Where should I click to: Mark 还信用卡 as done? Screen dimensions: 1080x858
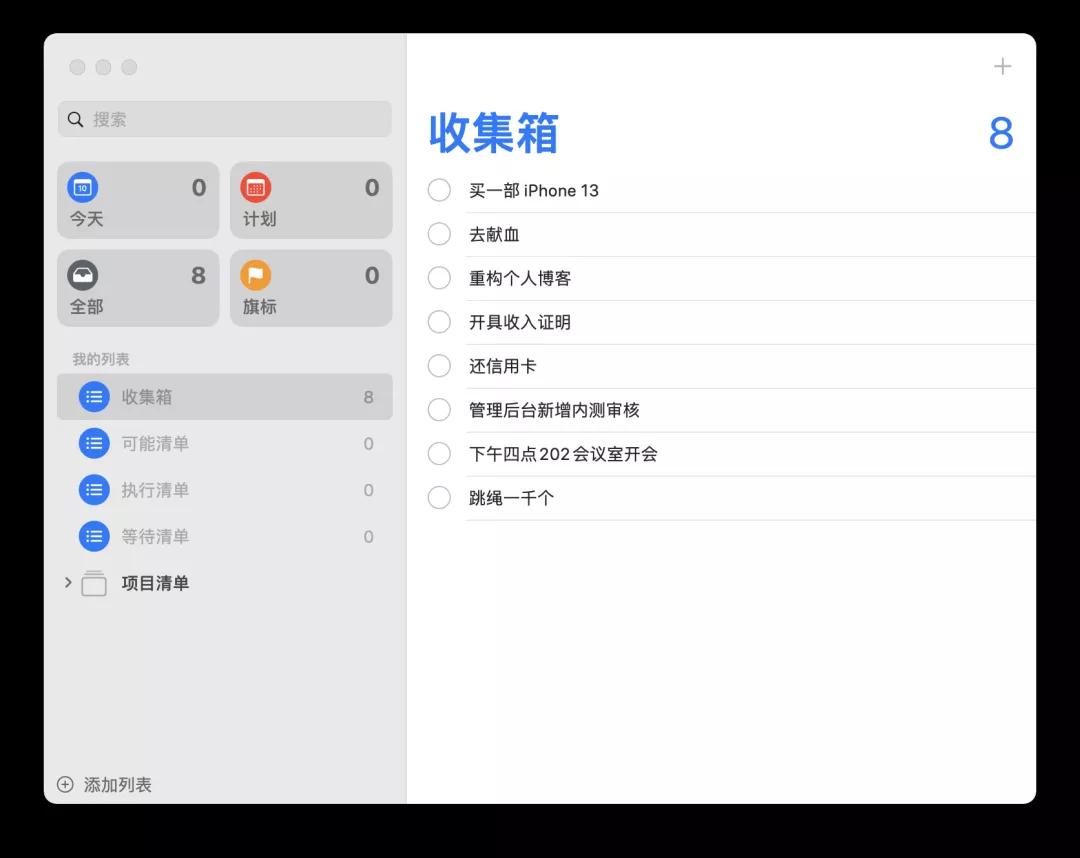coord(439,366)
